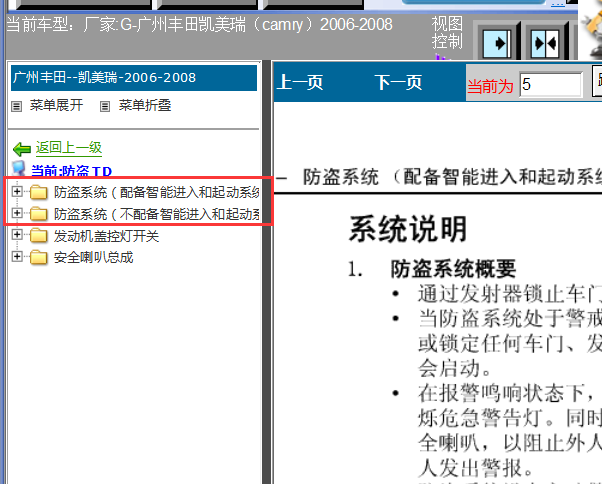The image size is (602, 484).
Task: Click the current page number field
Action: (x=551, y=84)
